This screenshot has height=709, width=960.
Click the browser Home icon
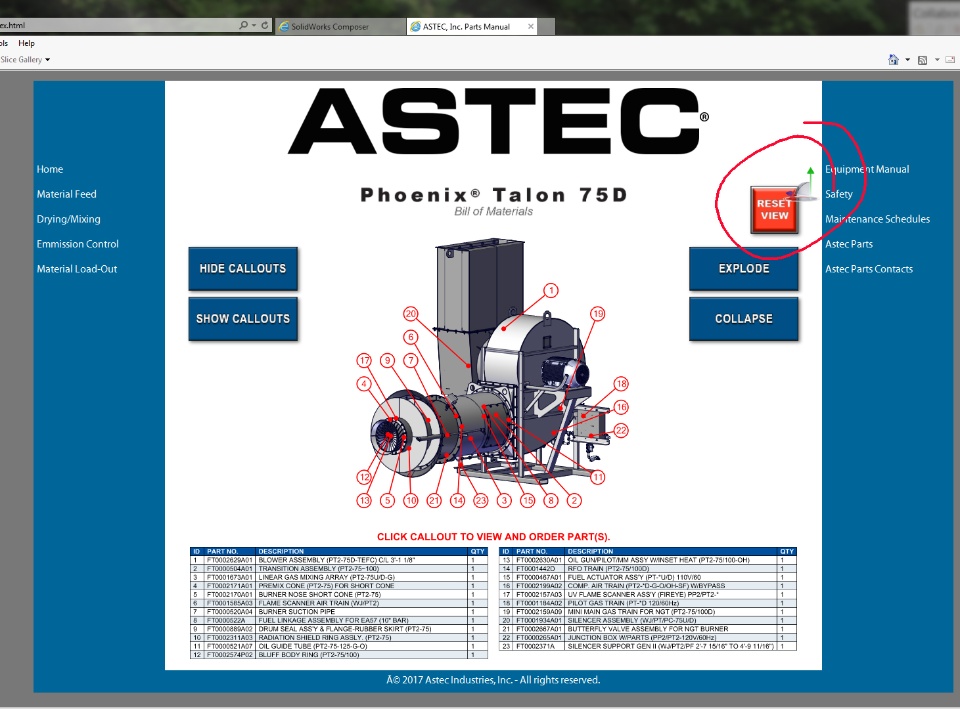tap(893, 59)
